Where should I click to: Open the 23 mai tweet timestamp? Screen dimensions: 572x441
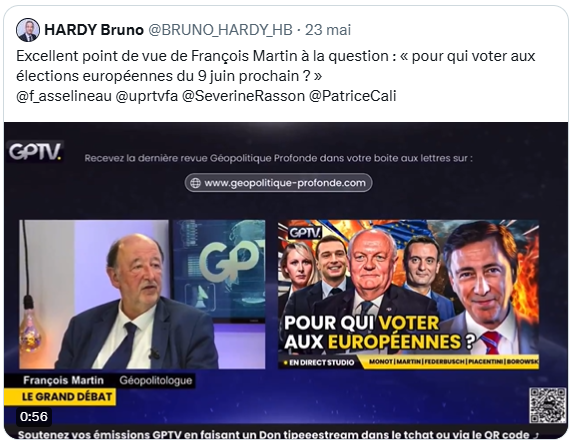tap(328, 30)
